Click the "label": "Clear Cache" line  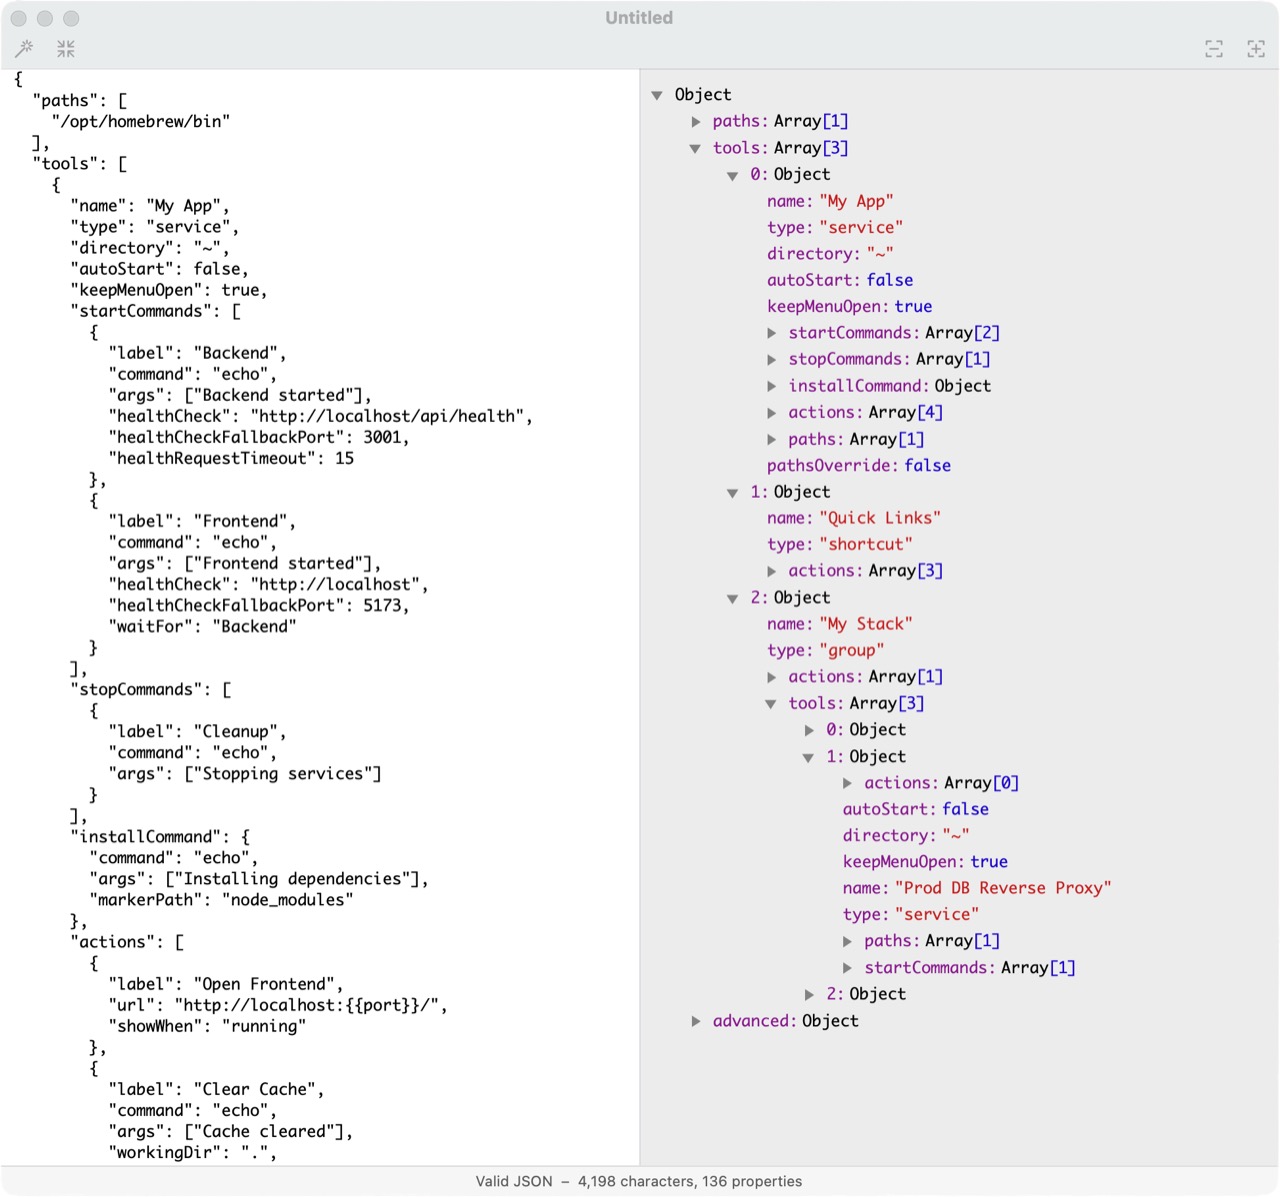tap(216, 1089)
